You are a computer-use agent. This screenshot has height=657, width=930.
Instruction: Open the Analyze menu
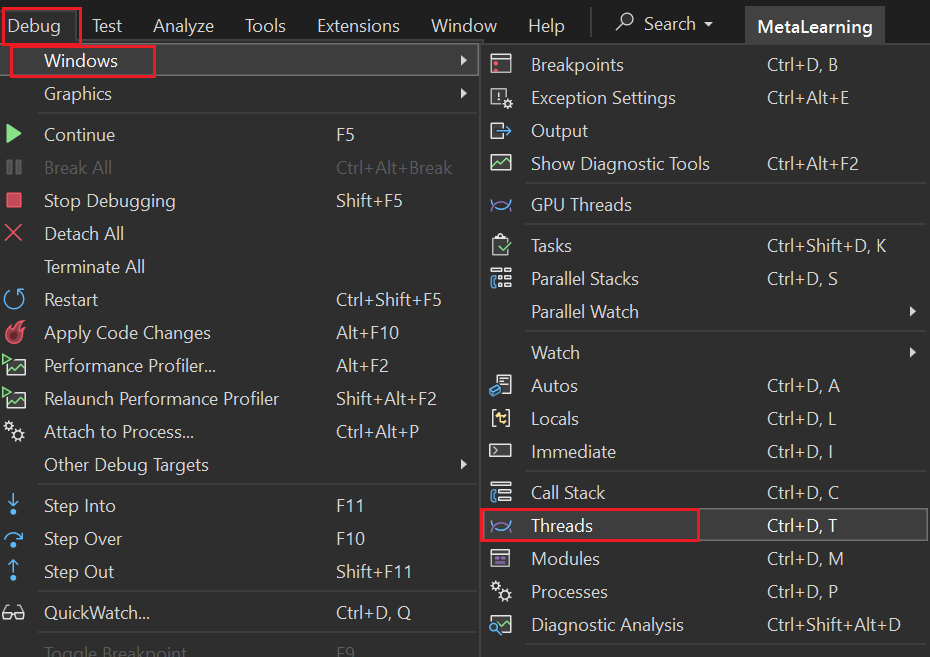point(184,26)
